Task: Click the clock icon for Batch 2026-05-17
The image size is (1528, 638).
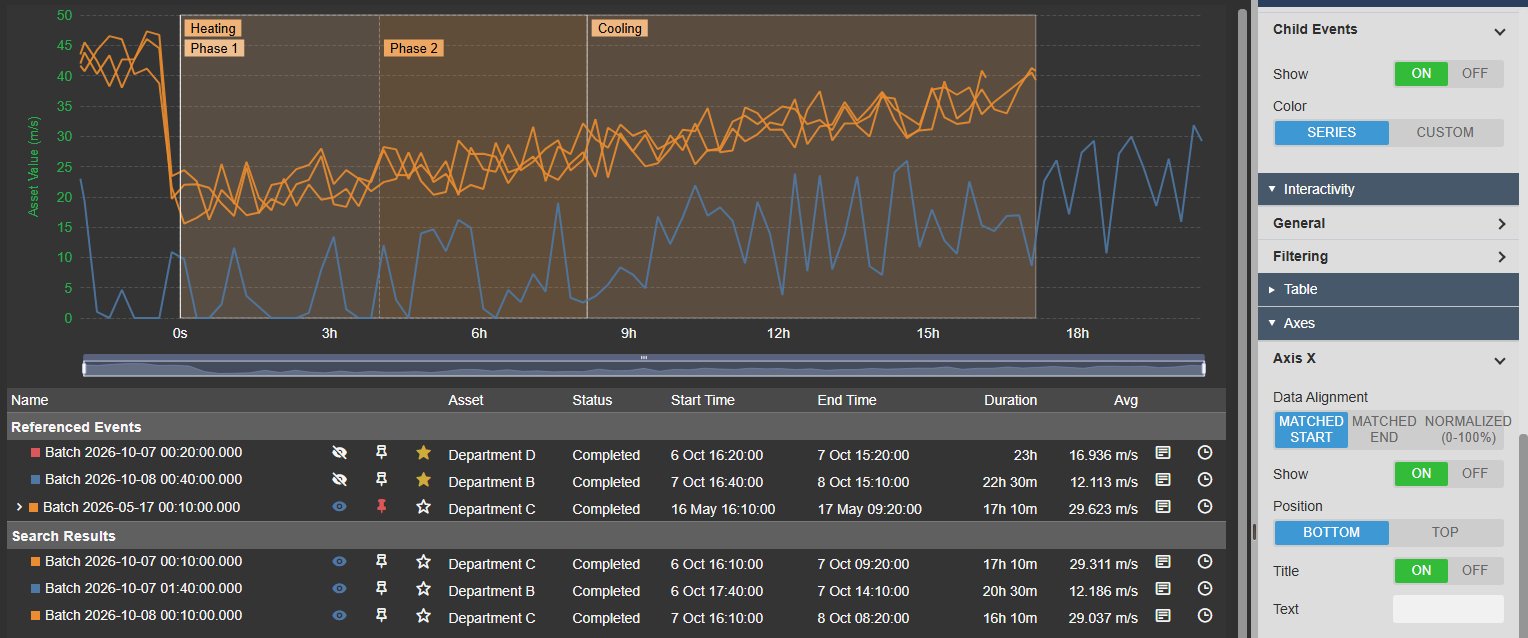Action: point(1205,507)
